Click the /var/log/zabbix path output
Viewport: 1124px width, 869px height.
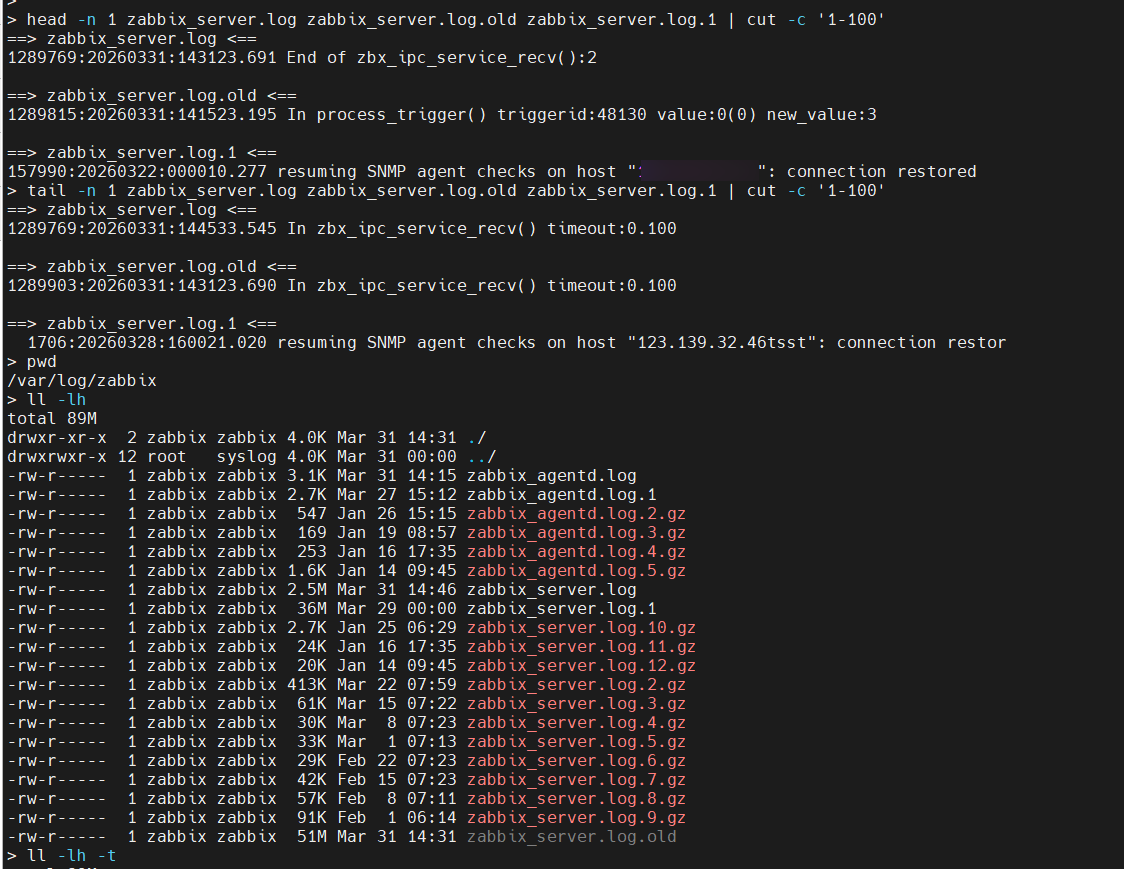coord(82,380)
